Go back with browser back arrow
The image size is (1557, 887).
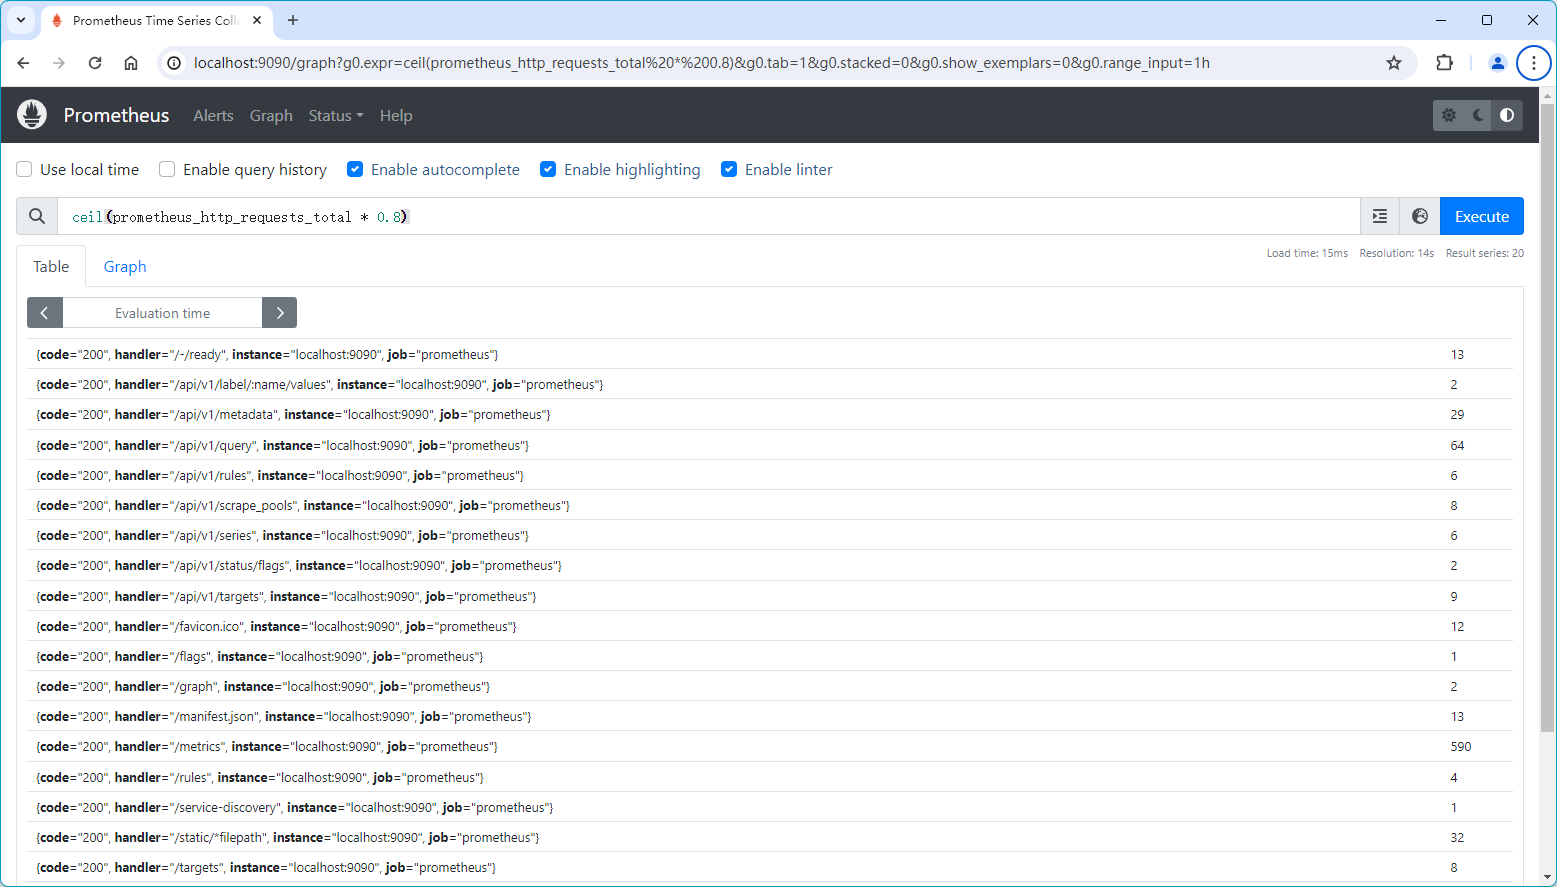click(23, 63)
